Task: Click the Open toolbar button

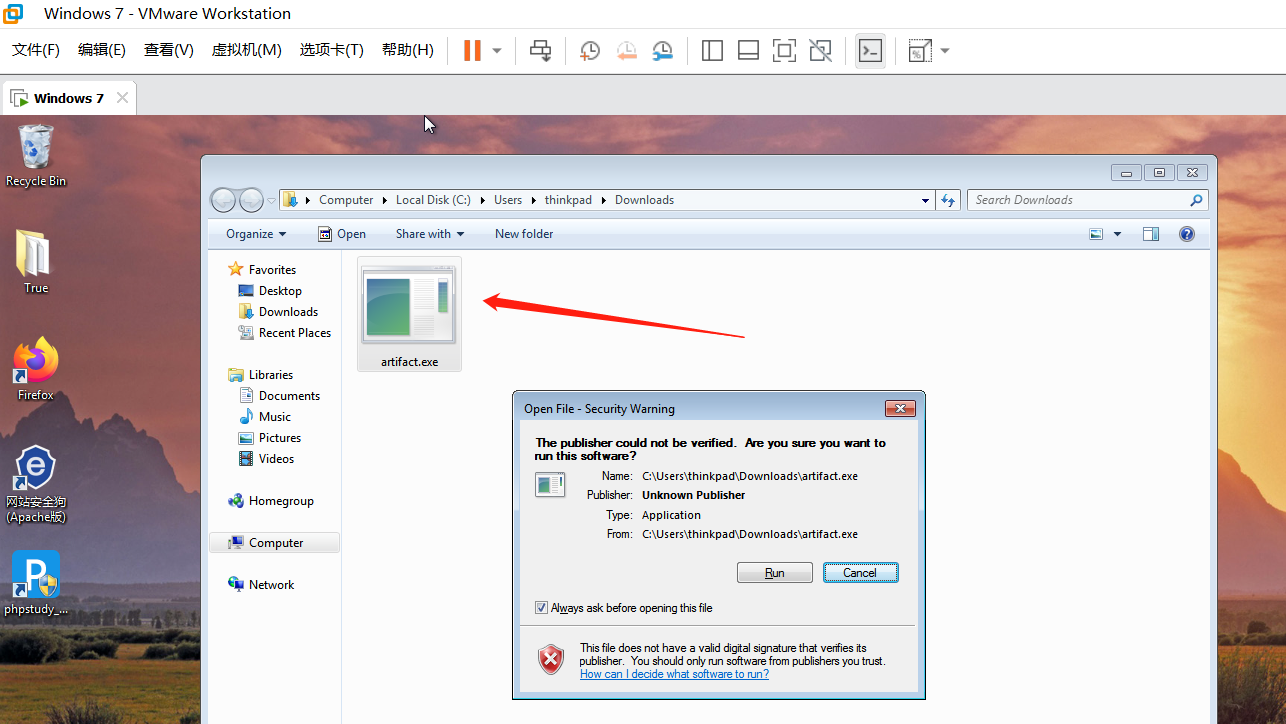Action: [x=342, y=234]
